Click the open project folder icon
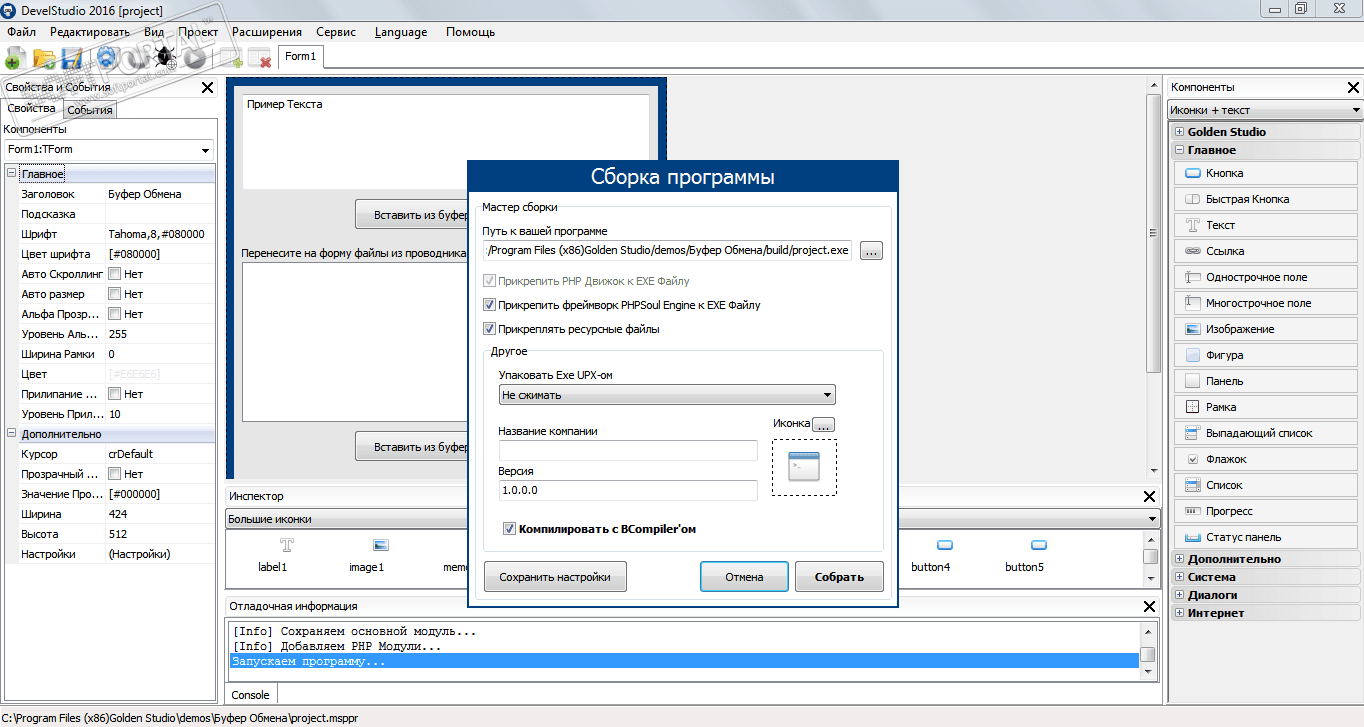 coord(44,58)
